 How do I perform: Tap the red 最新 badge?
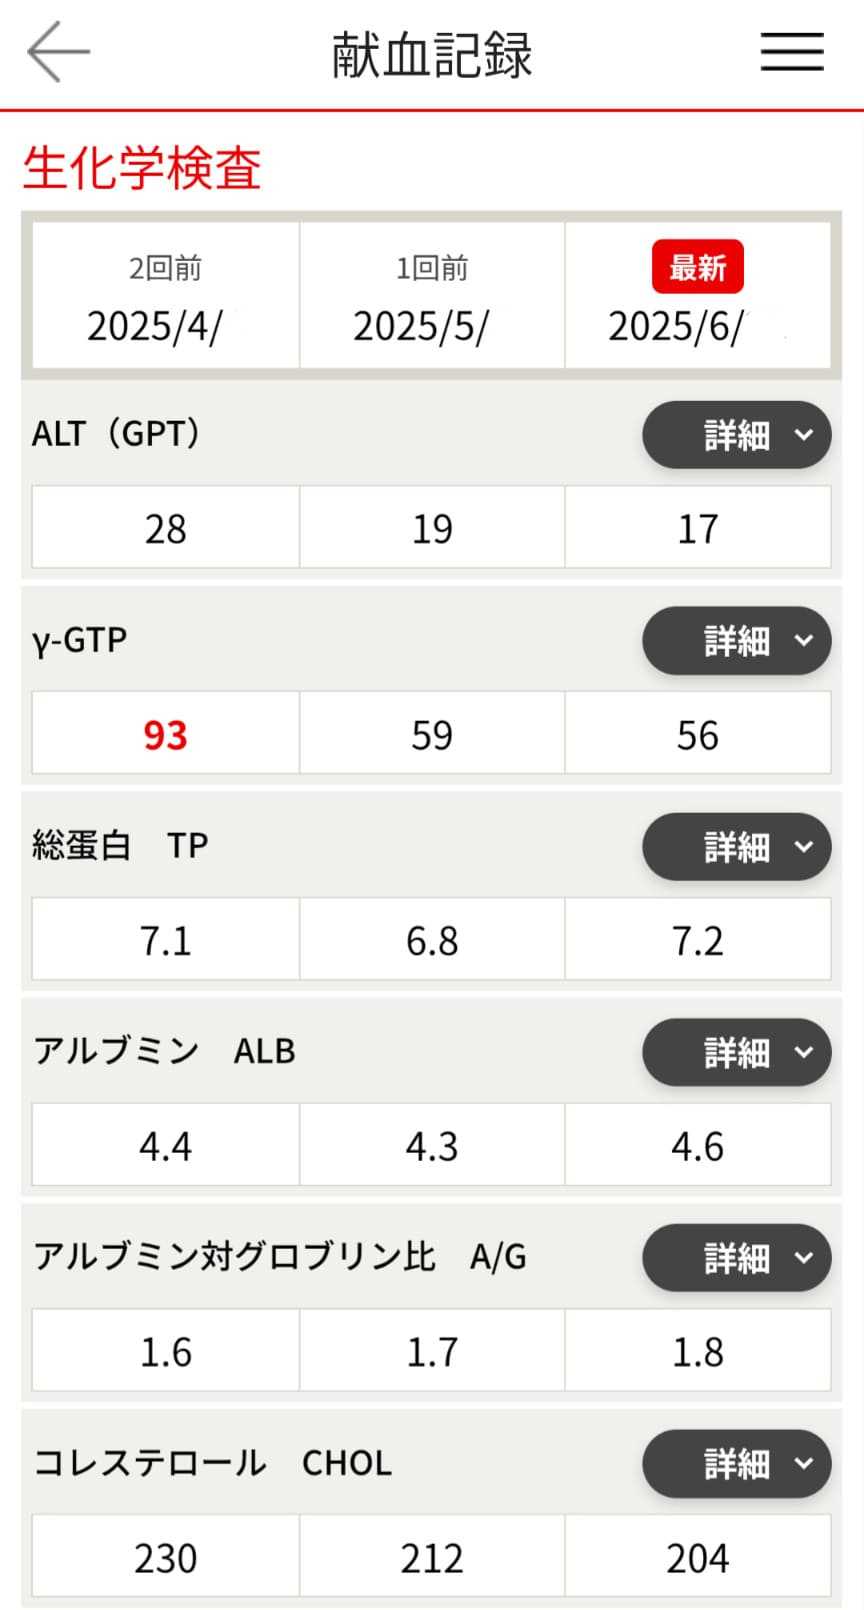pyautogui.click(x=697, y=267)
